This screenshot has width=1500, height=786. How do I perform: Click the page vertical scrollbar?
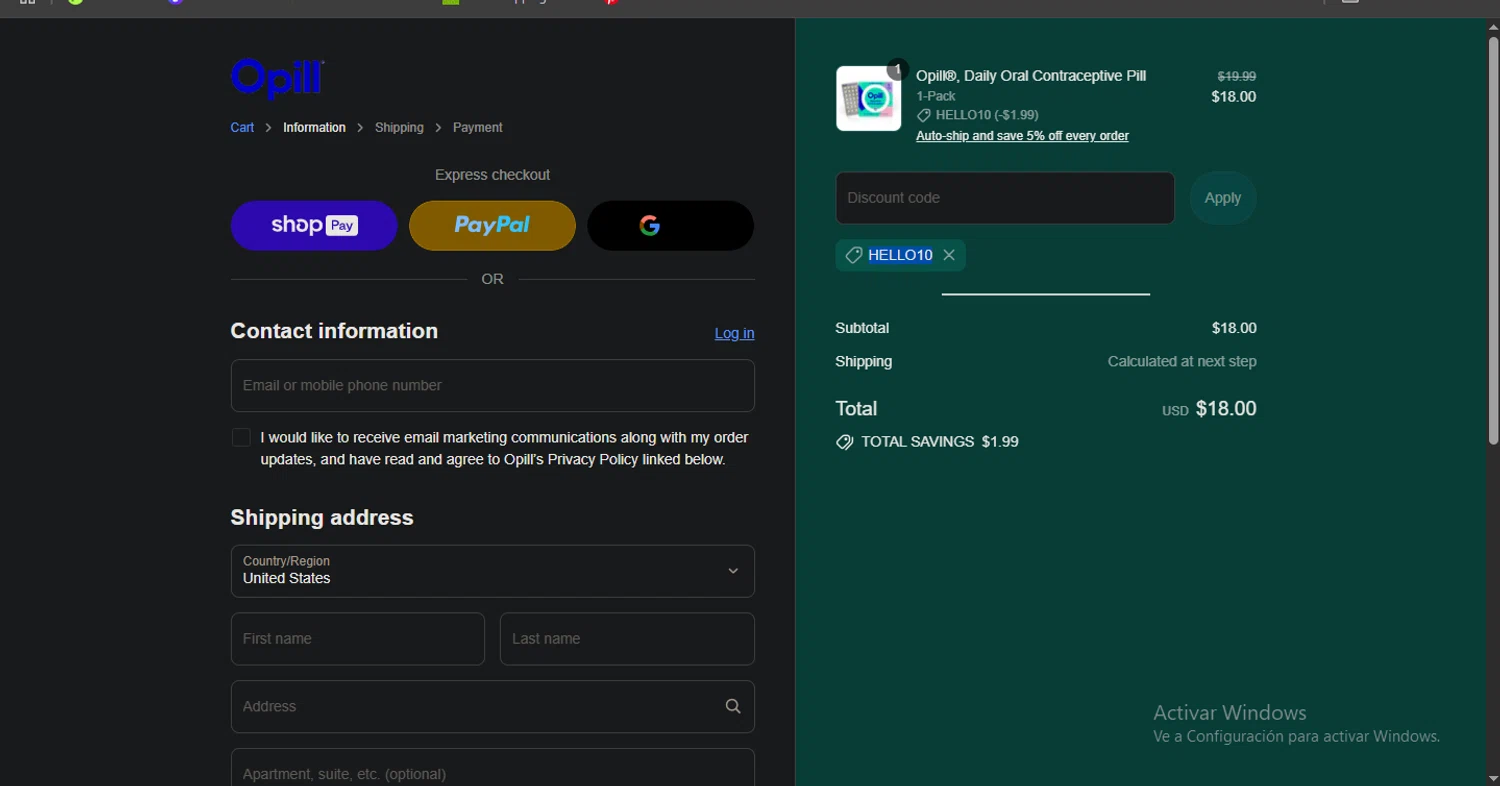tap(1493, 240)
